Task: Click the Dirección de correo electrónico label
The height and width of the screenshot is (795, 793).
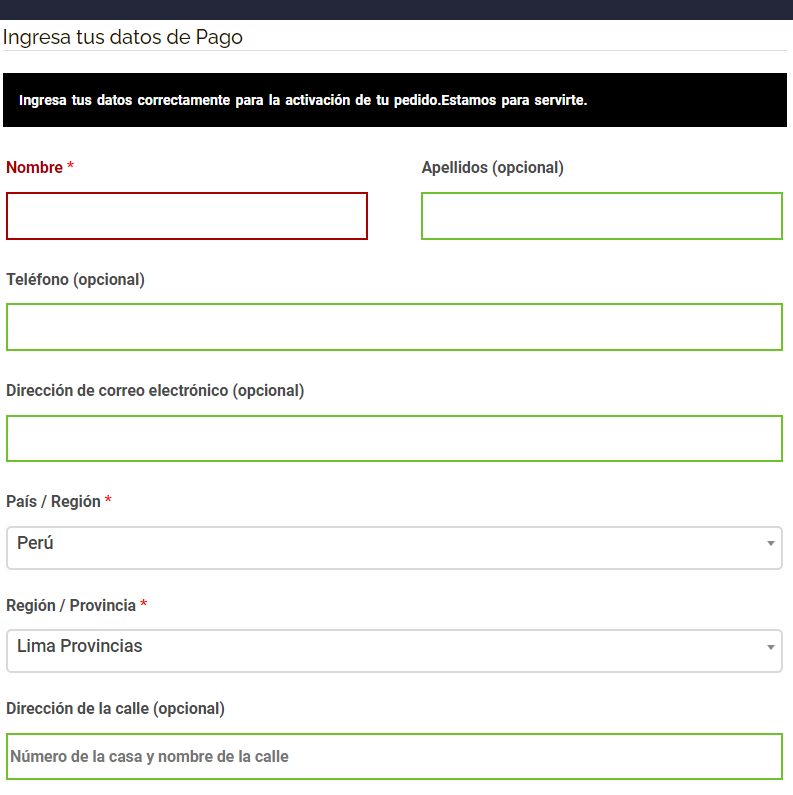Action: pos(155,391)
